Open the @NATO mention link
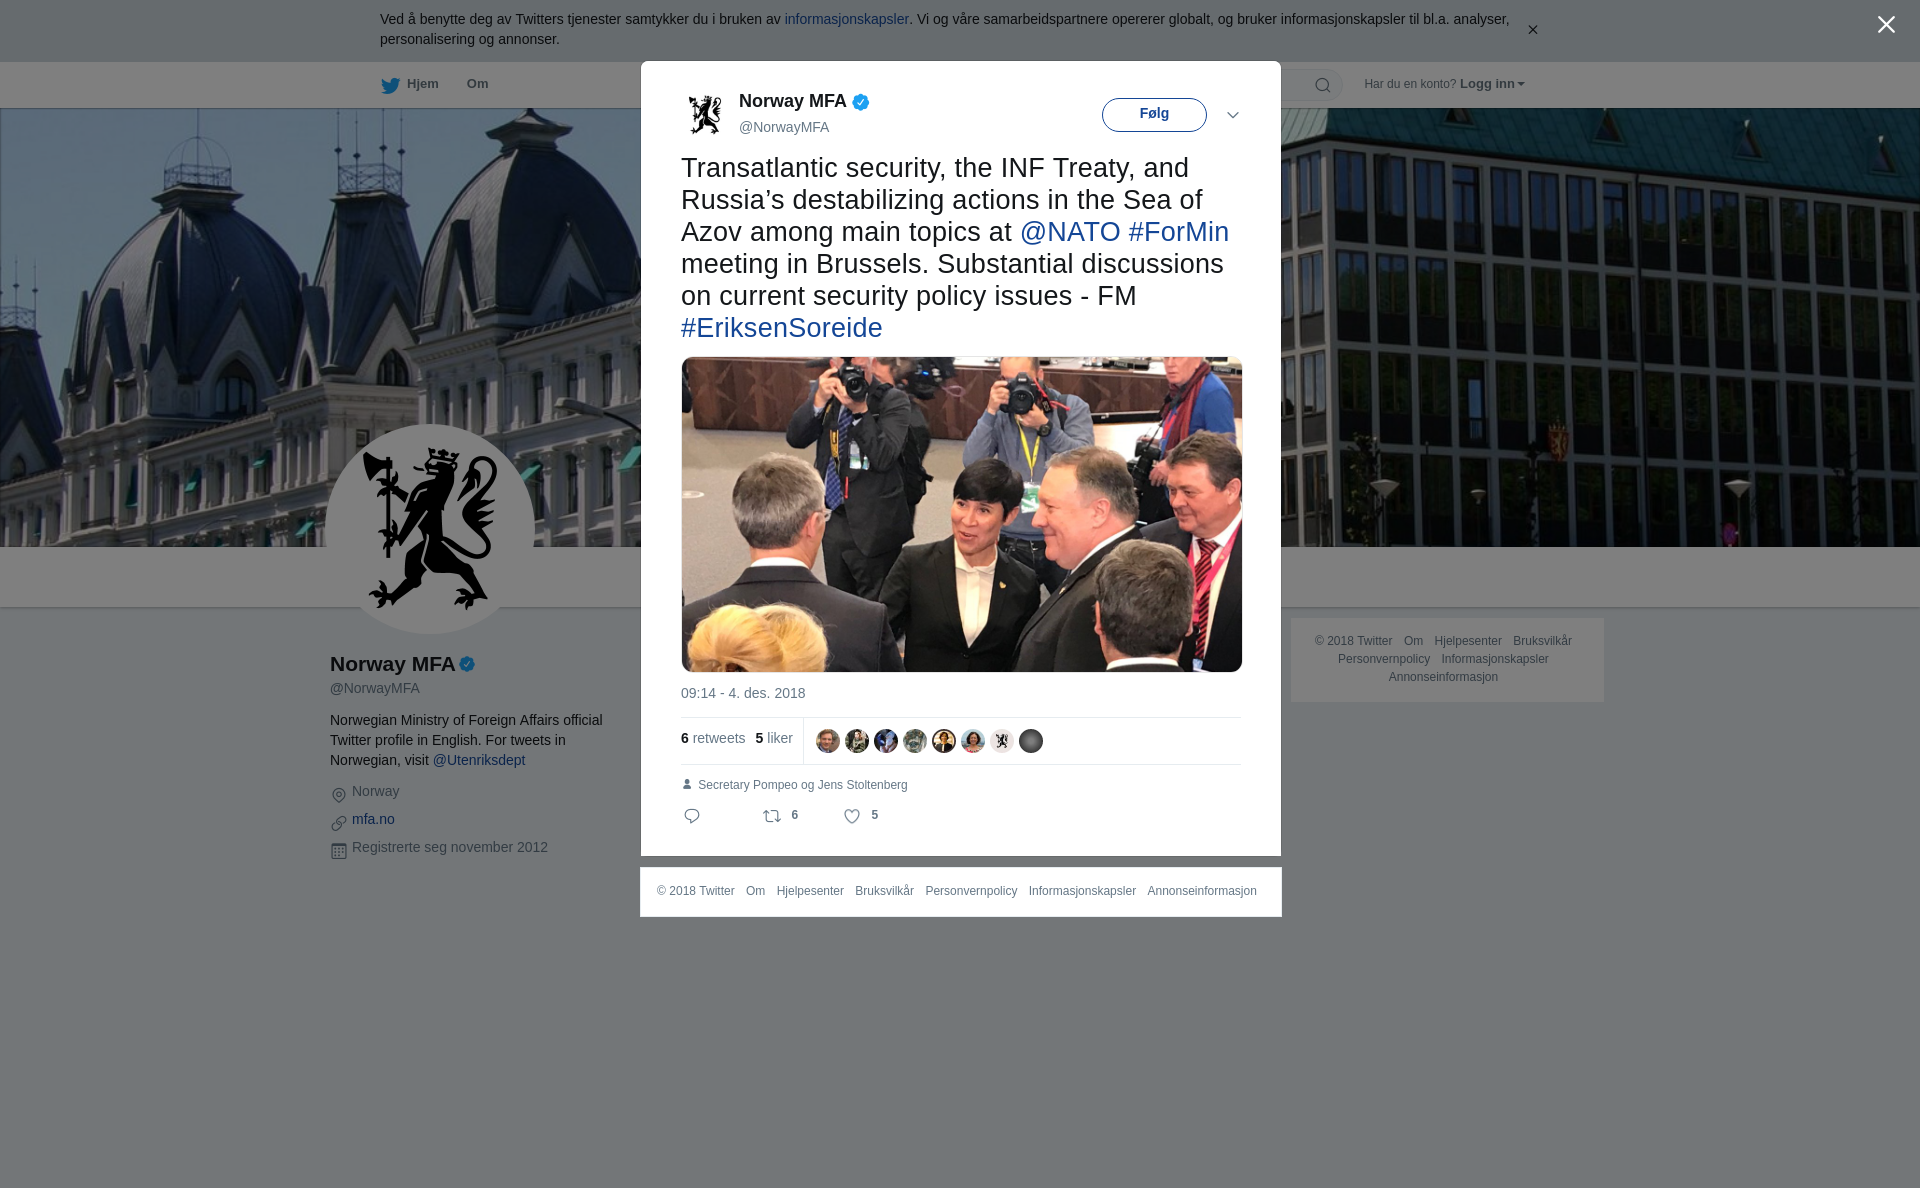Screen dimensions: 1920x1188 pos(1070,232)
